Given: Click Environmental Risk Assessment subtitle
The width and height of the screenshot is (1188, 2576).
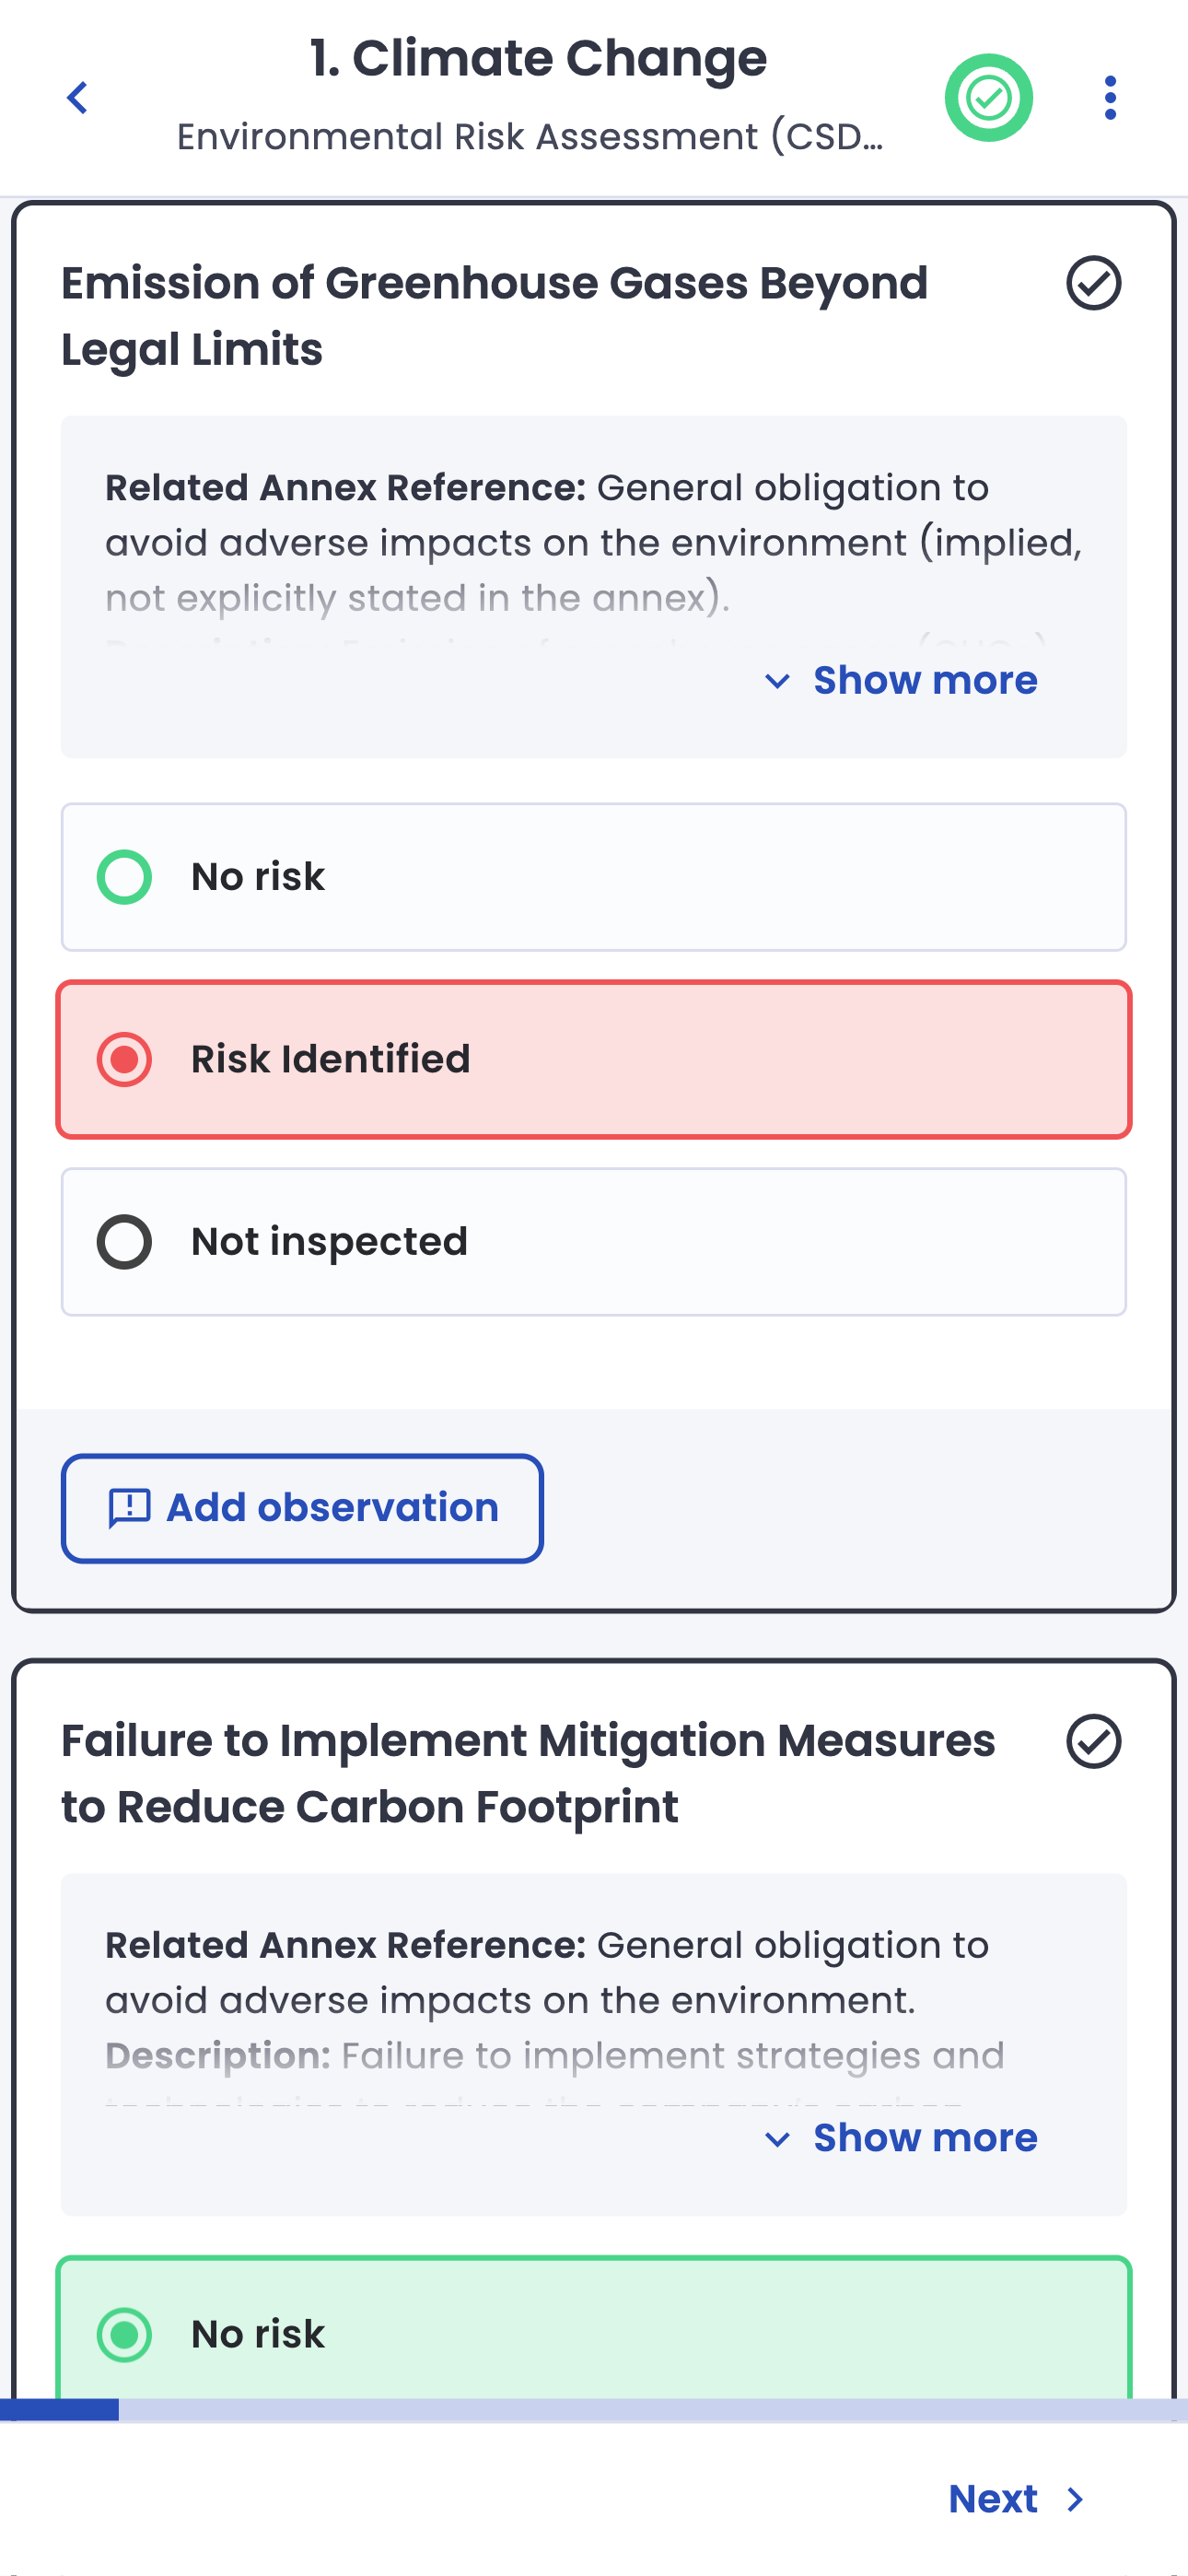Looking at the screenshot, I should pyautogui.click(x=530, y=136).
